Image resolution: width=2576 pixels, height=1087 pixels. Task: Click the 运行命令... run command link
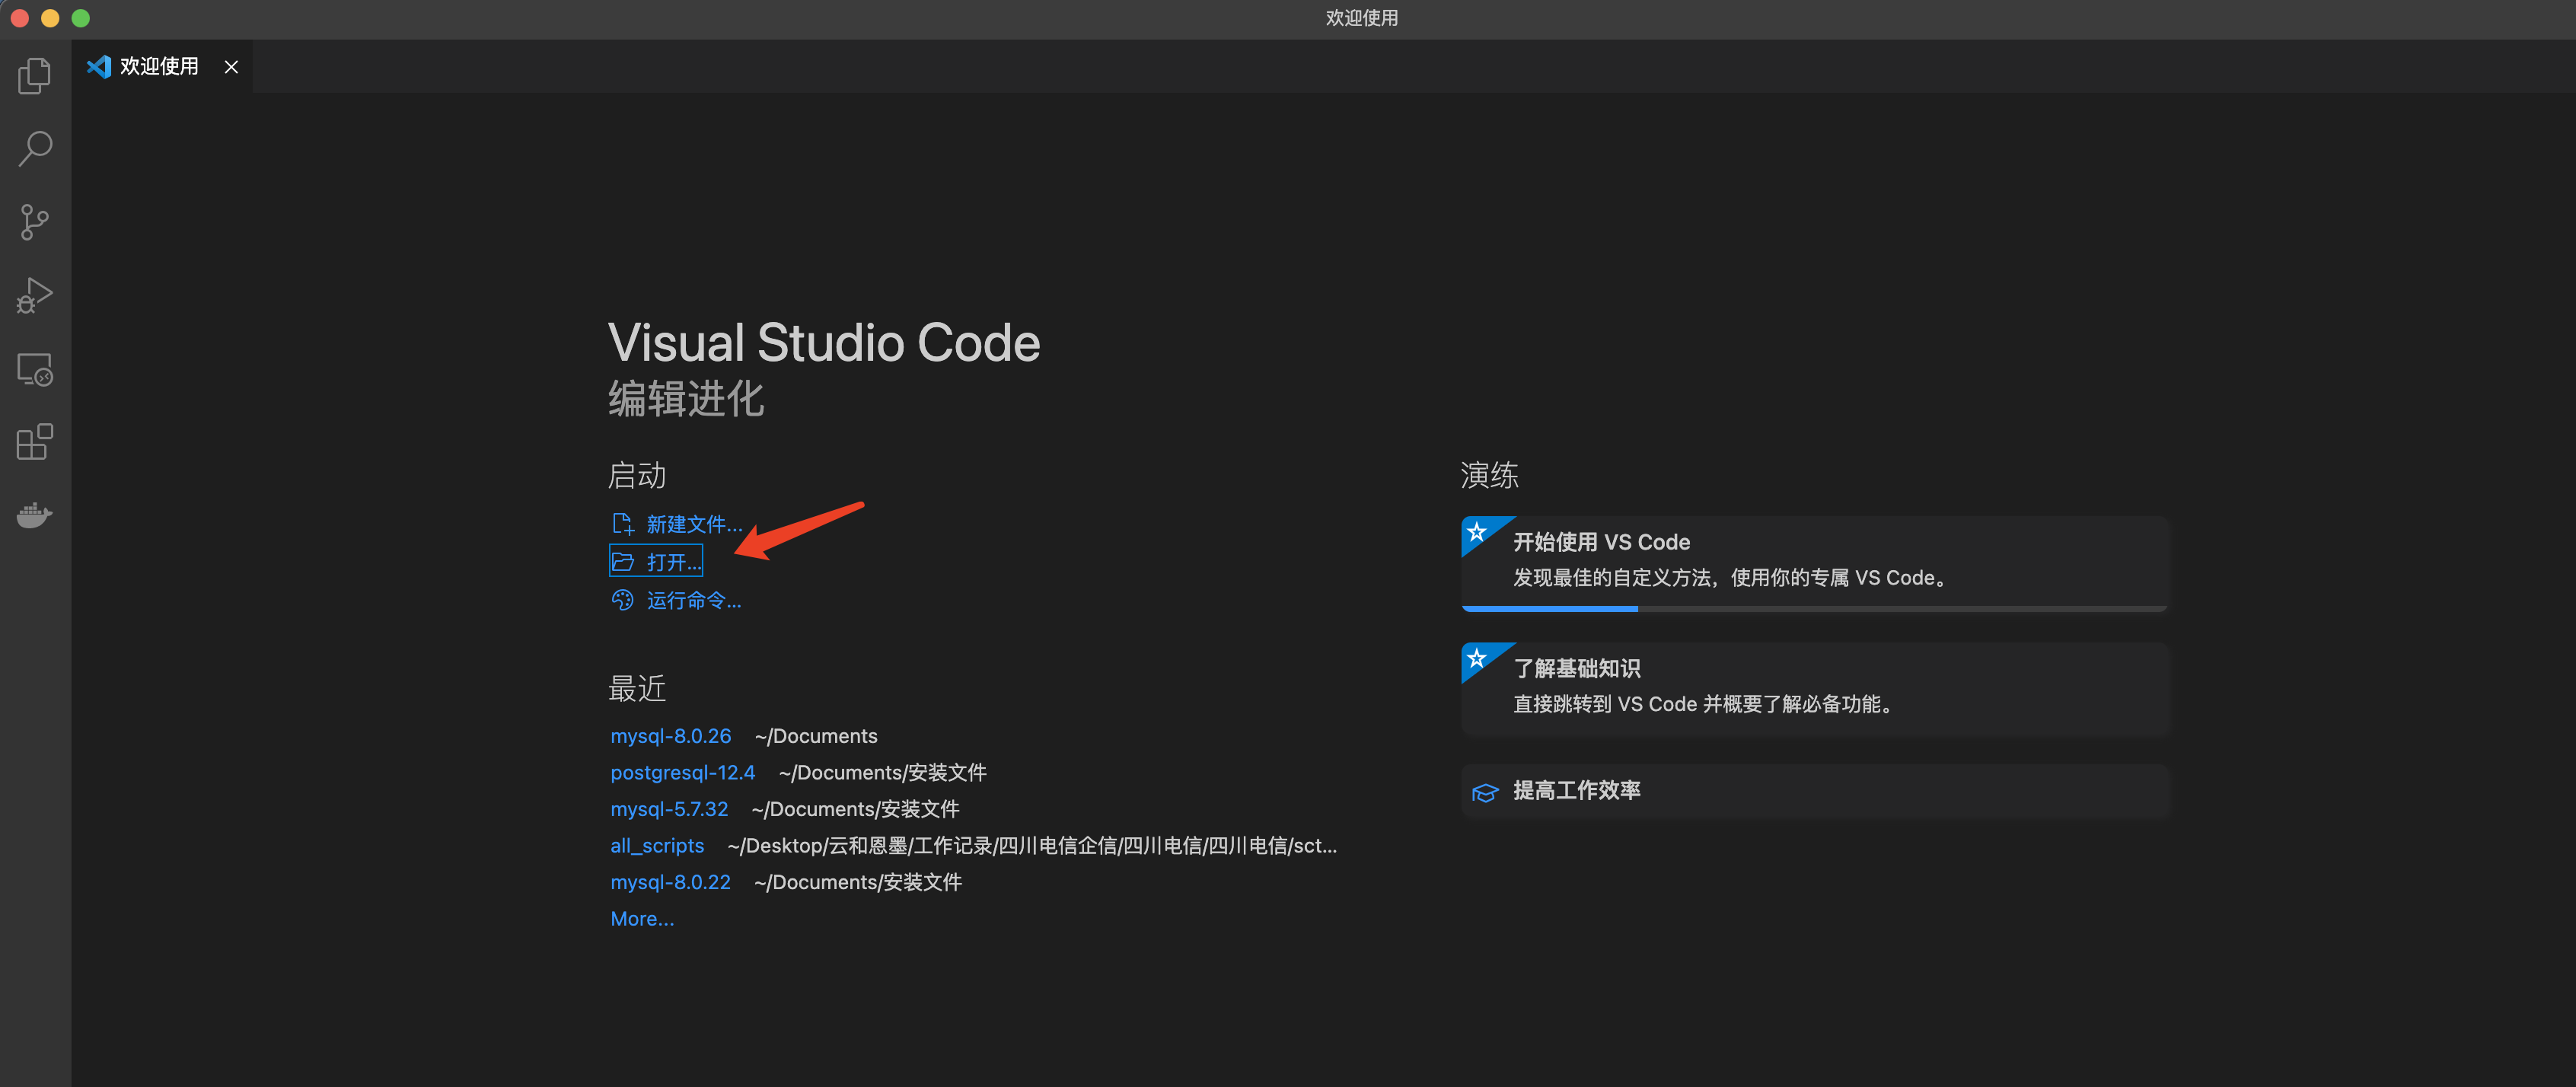coord(693,600)
